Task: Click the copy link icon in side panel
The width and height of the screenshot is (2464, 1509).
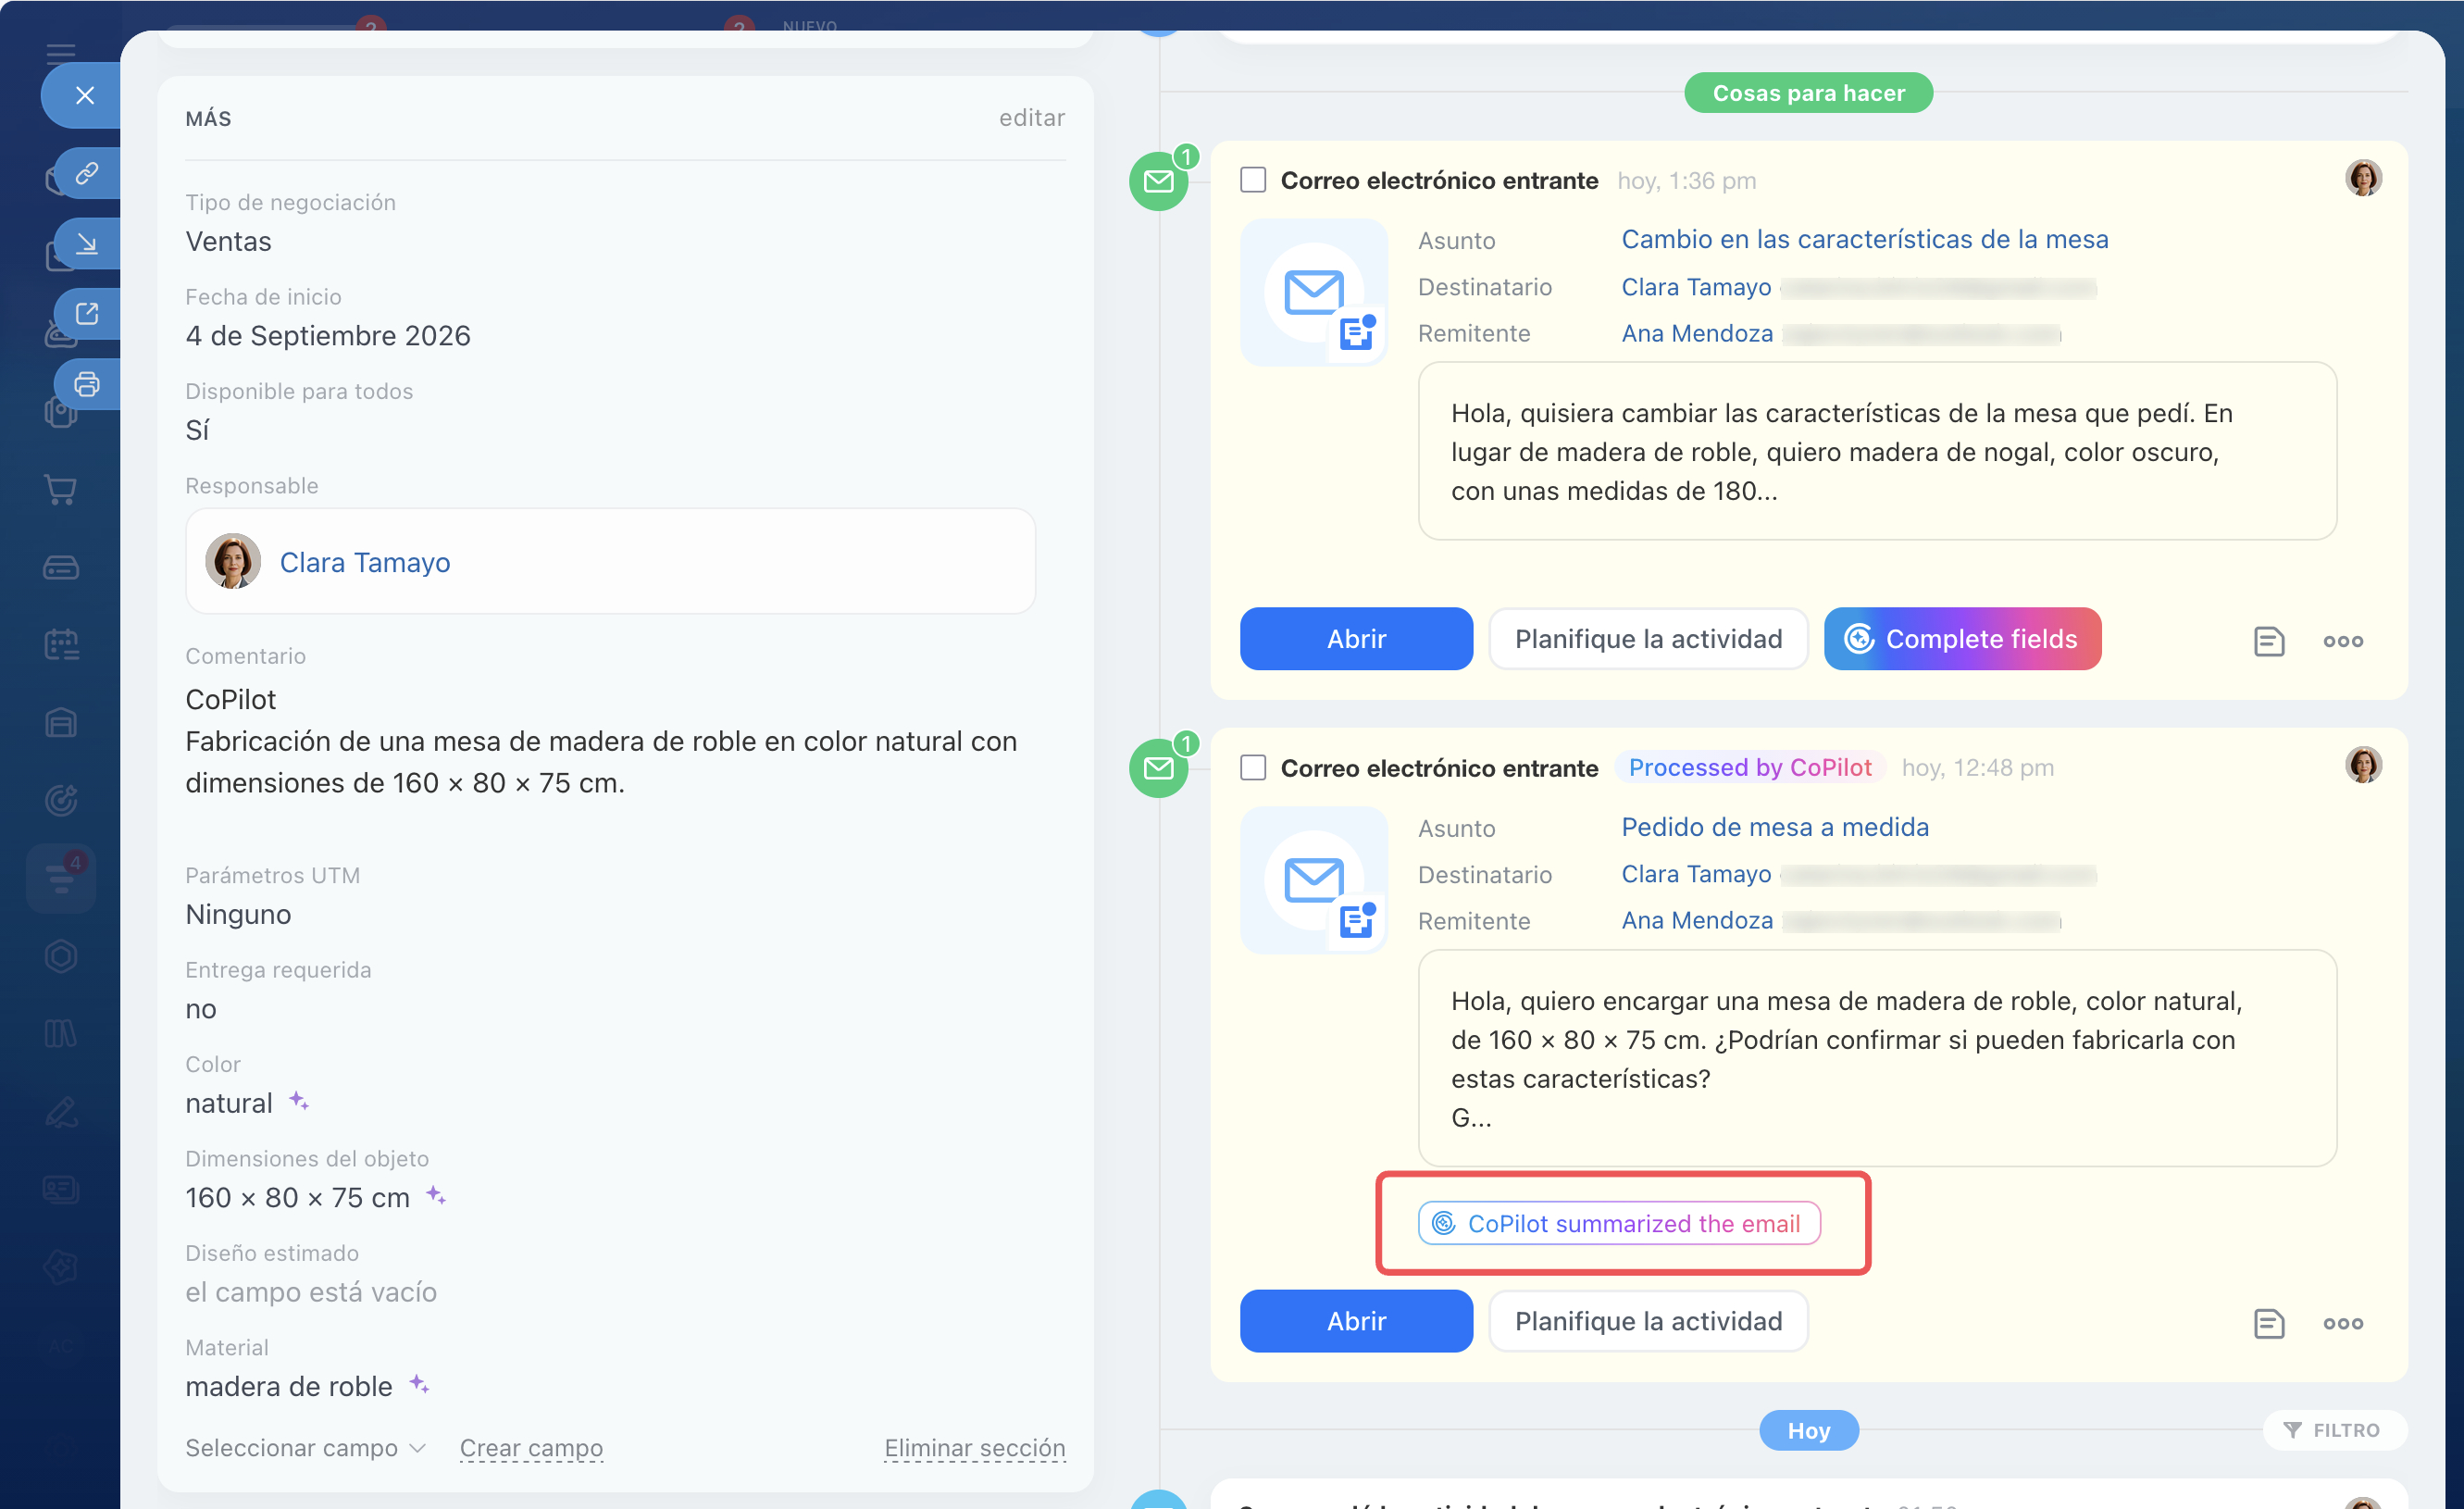Action: (x=87, y=174)
